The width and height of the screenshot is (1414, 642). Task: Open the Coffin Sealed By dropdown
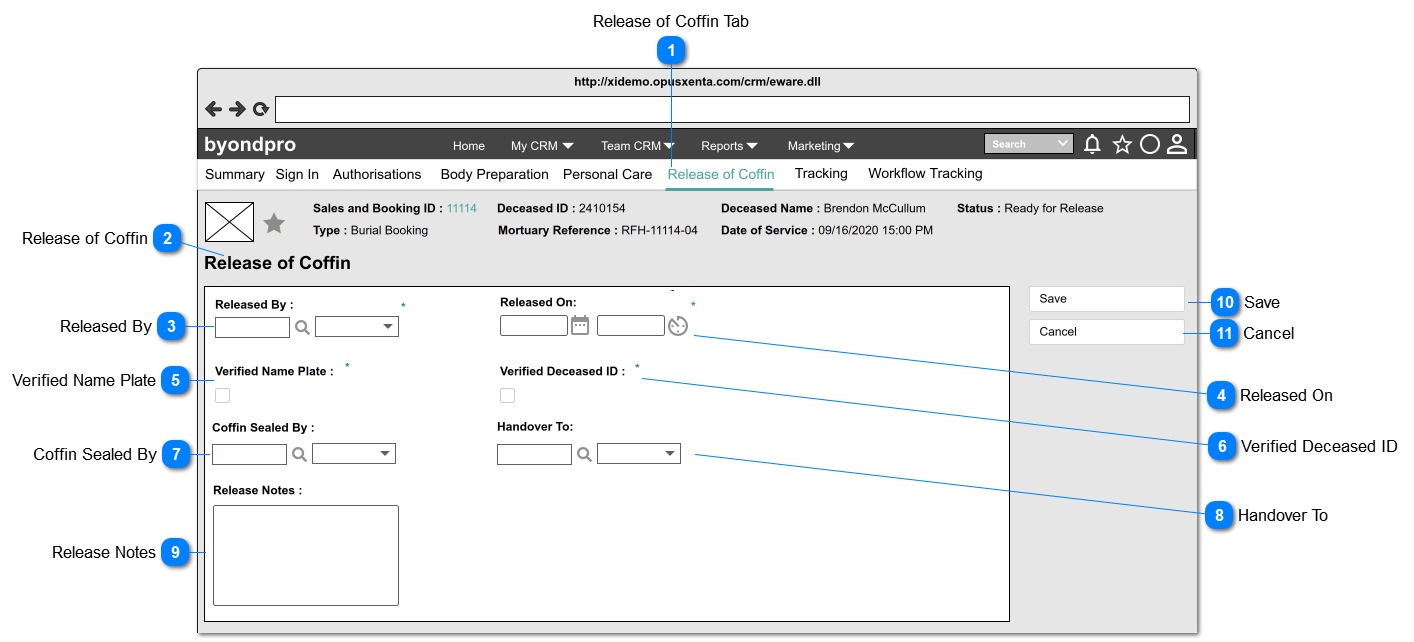354,454
